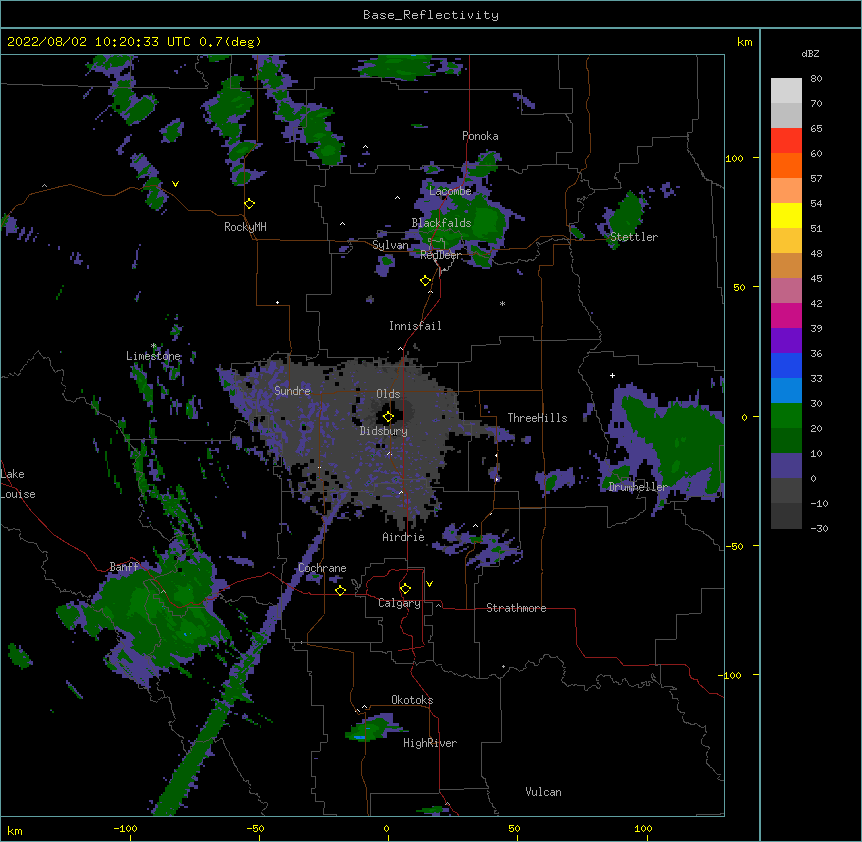Click the Base_Reflectivity title text
This screenshot has width=862, height=842.
click(x=431, y=15)
